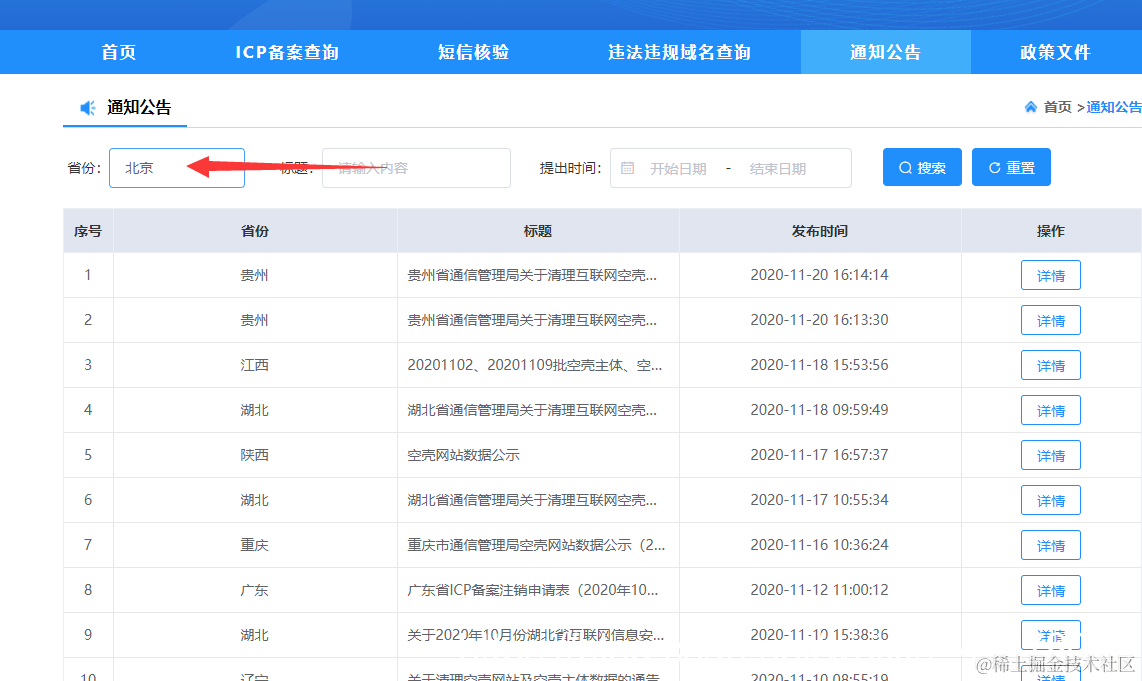
Task: Click the magnifier icon on the 搜索 button
Action: [905, 167]
